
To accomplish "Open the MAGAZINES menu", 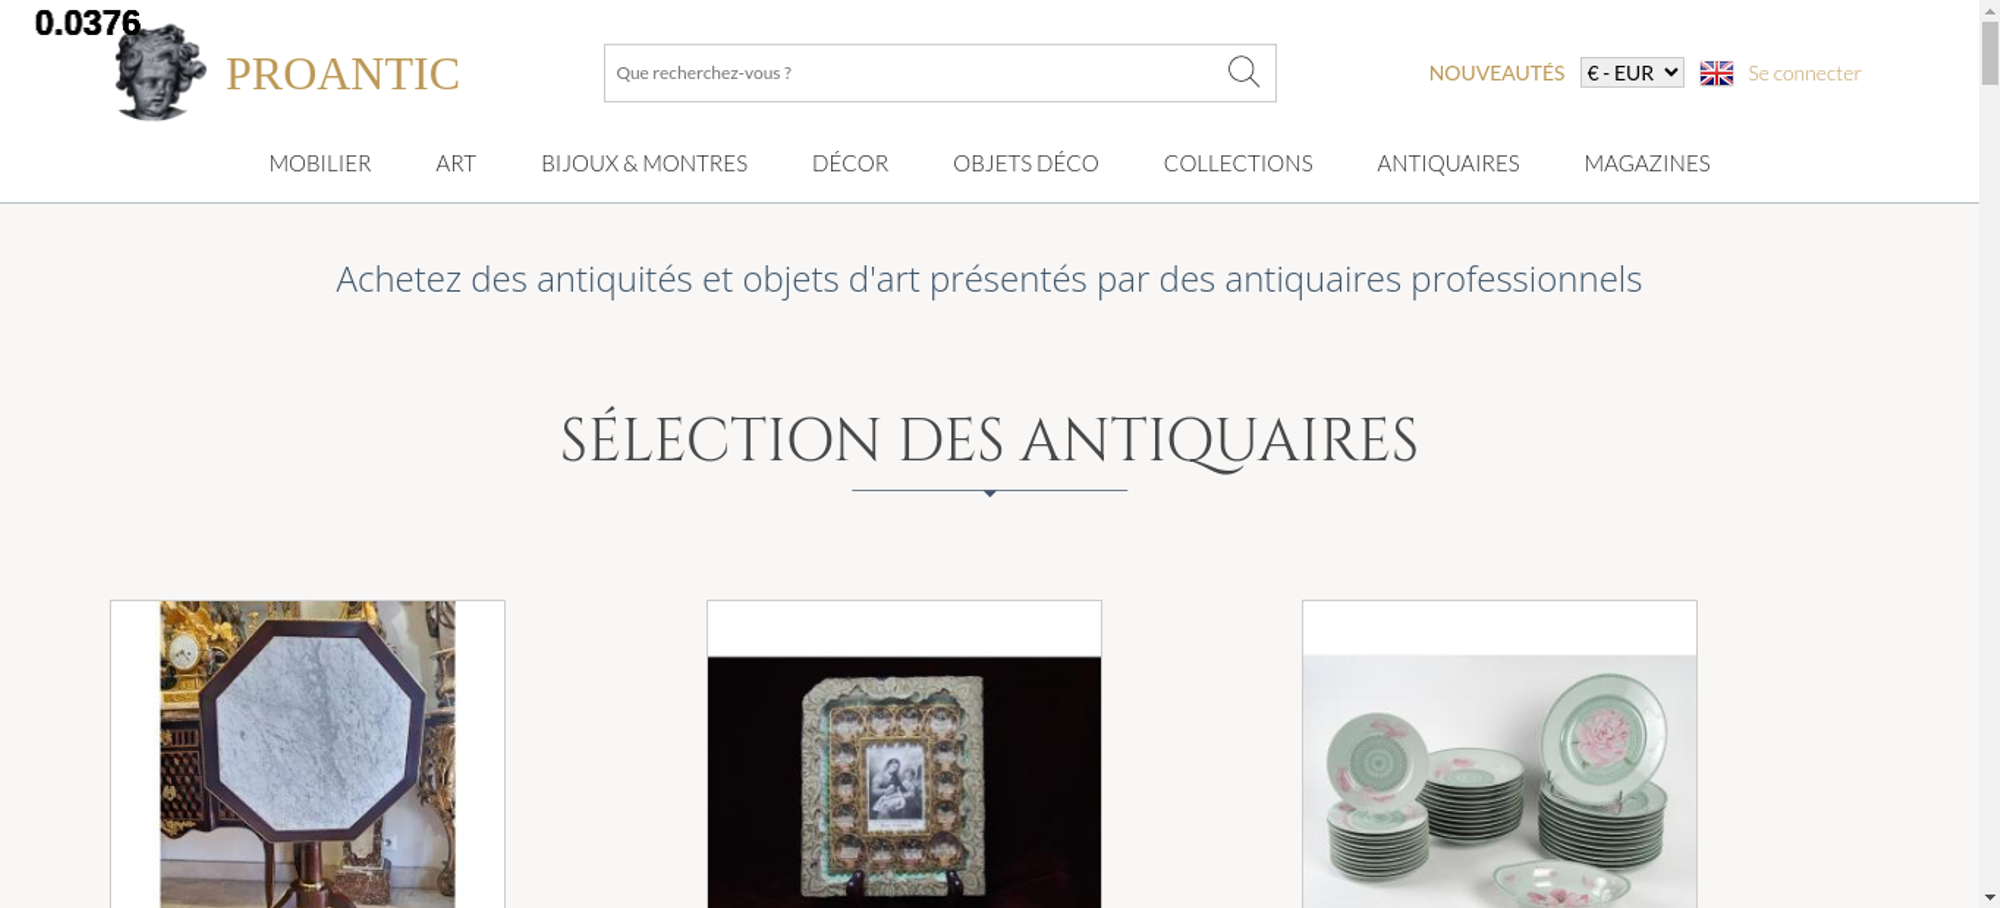I will tap(1647, 163).
